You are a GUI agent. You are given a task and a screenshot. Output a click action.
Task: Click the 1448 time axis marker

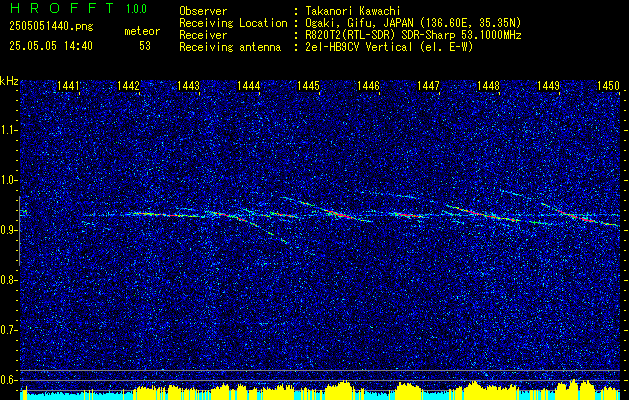488,85
